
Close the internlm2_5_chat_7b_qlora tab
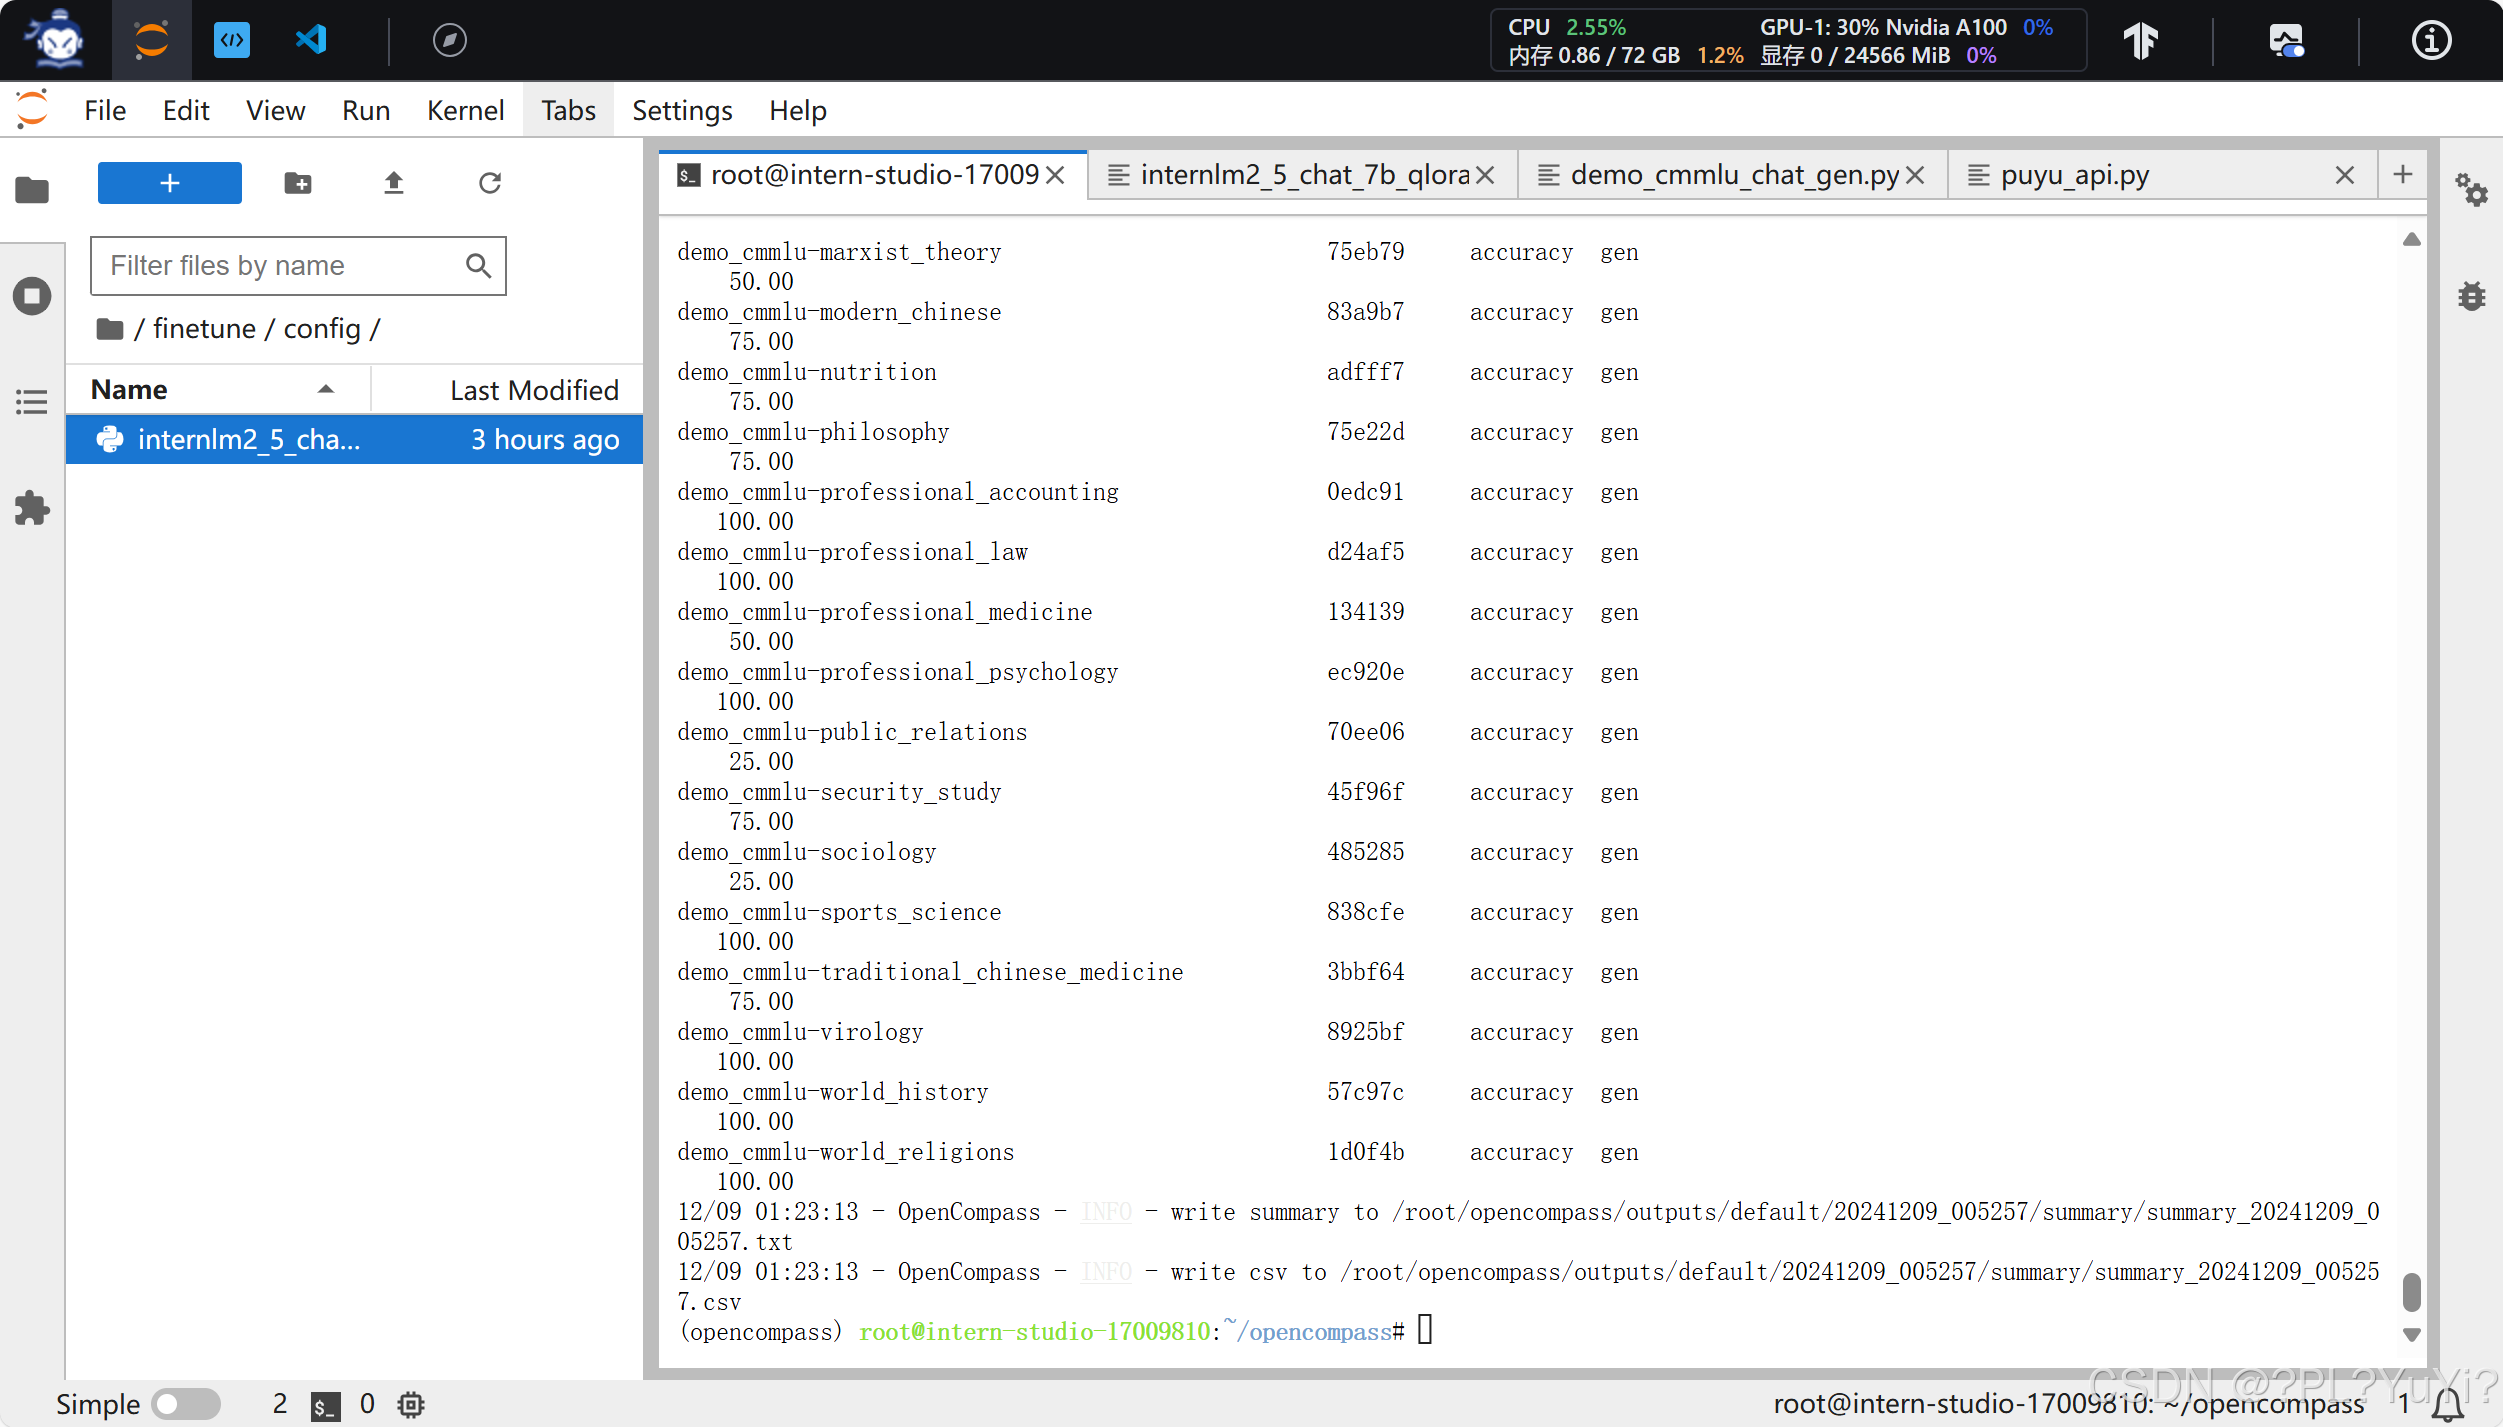(x=1486, y=175)
